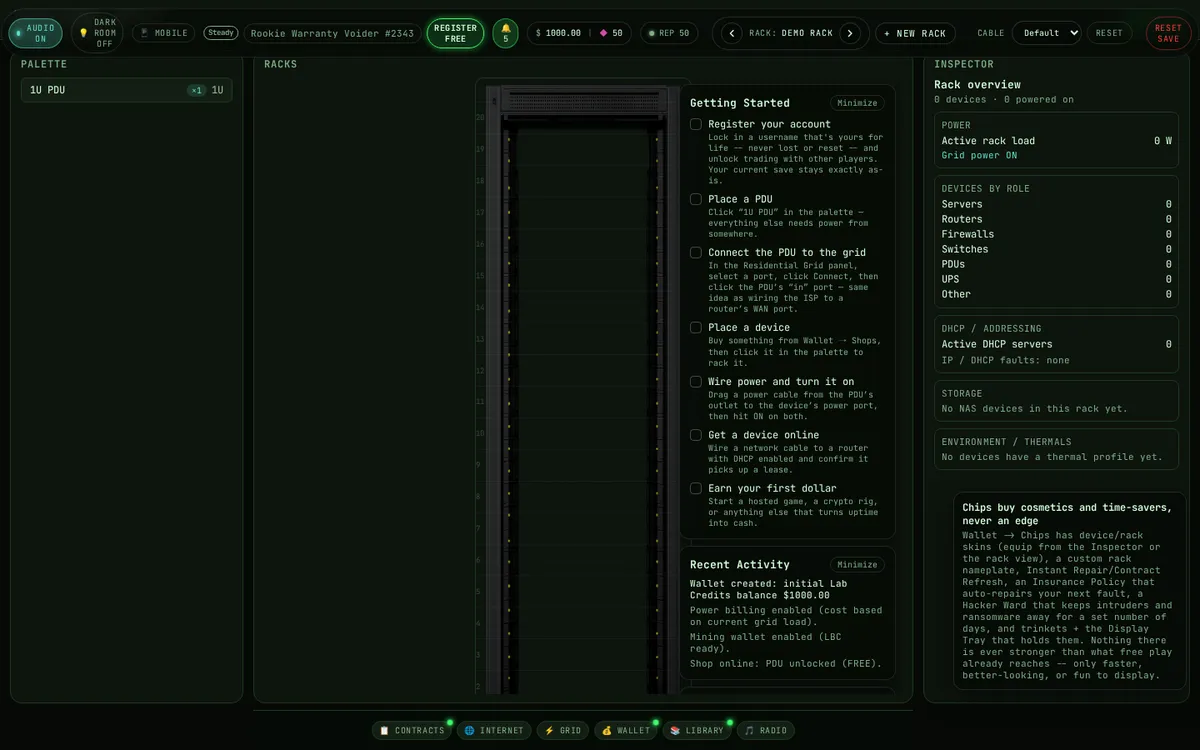Open the Grid tab
Screen dimensions: 1200x750
point(563,731)
